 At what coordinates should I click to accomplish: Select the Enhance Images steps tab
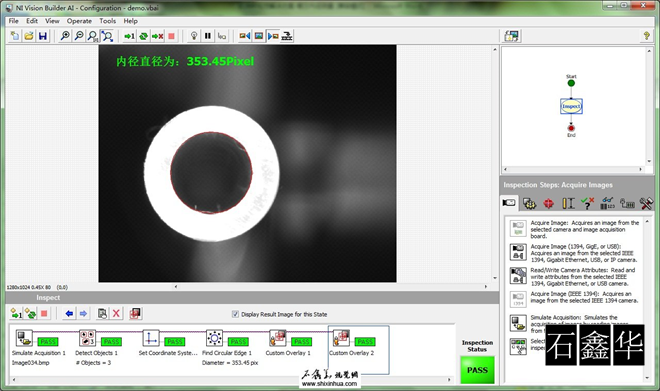coord(529,204)
